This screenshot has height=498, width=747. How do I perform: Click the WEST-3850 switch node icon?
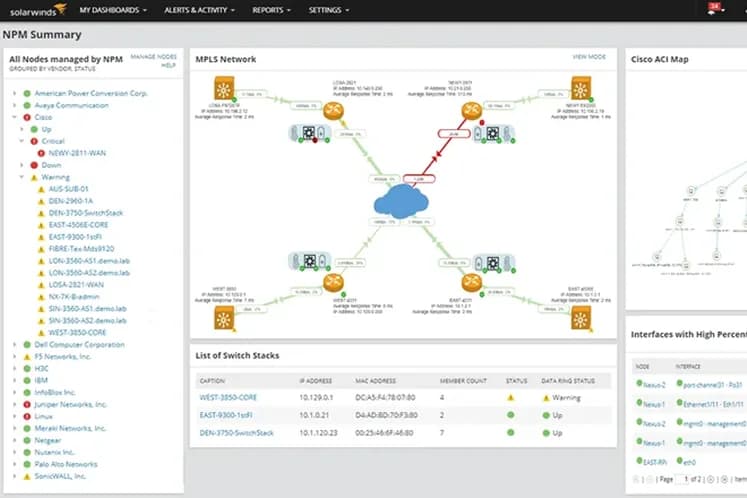point(224,318)
